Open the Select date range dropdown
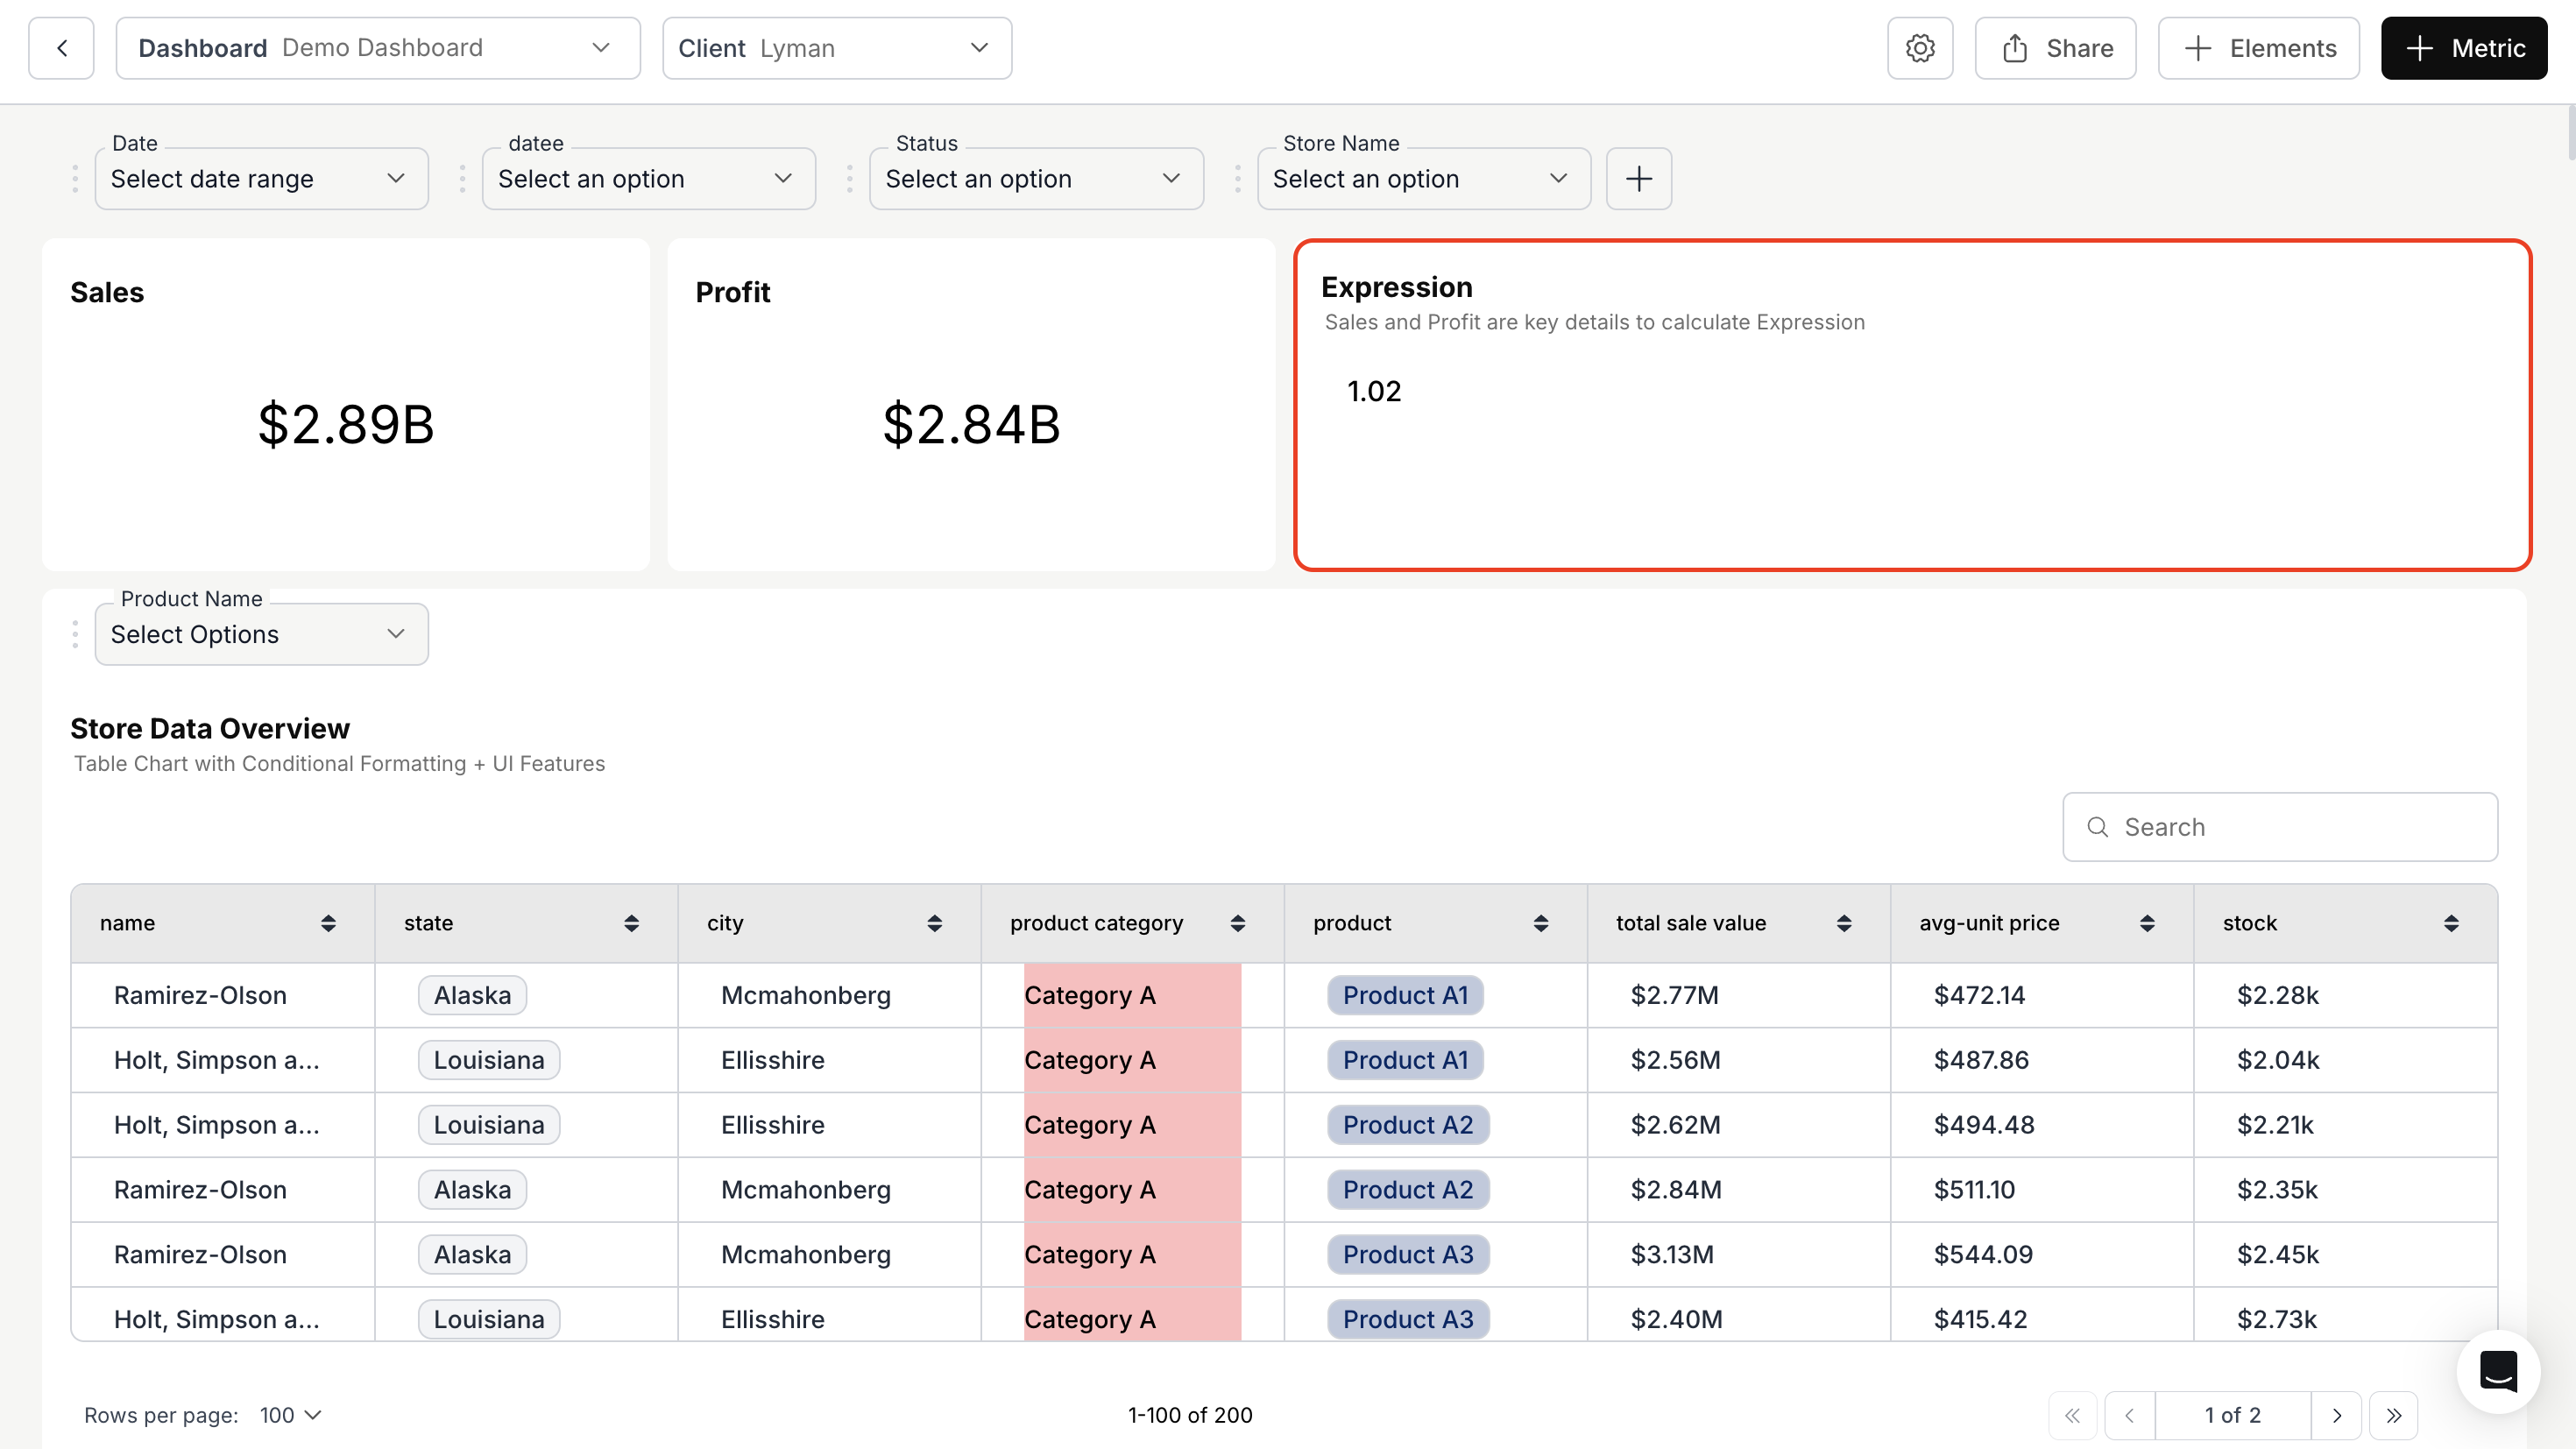2576x1449 pixels. [x=260, y=178]
